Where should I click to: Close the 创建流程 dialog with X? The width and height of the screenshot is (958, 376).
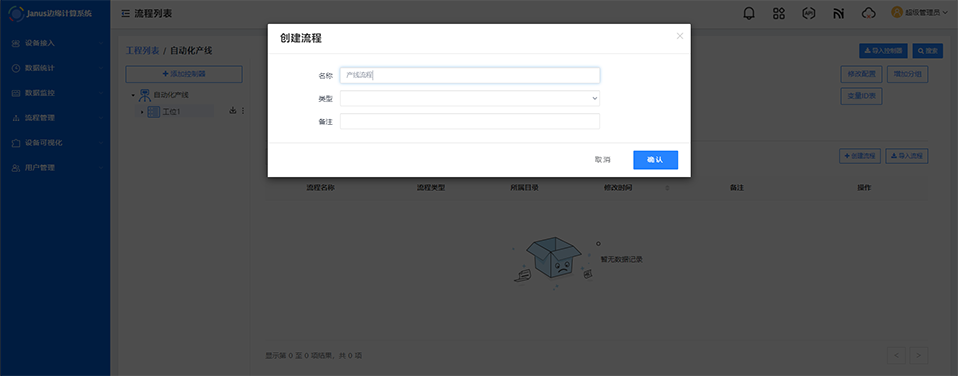click(x=679, y=36)
